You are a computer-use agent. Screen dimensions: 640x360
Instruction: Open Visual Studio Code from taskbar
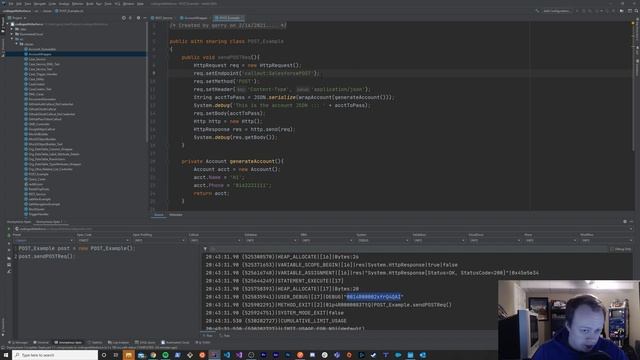[x=227, y=355]
